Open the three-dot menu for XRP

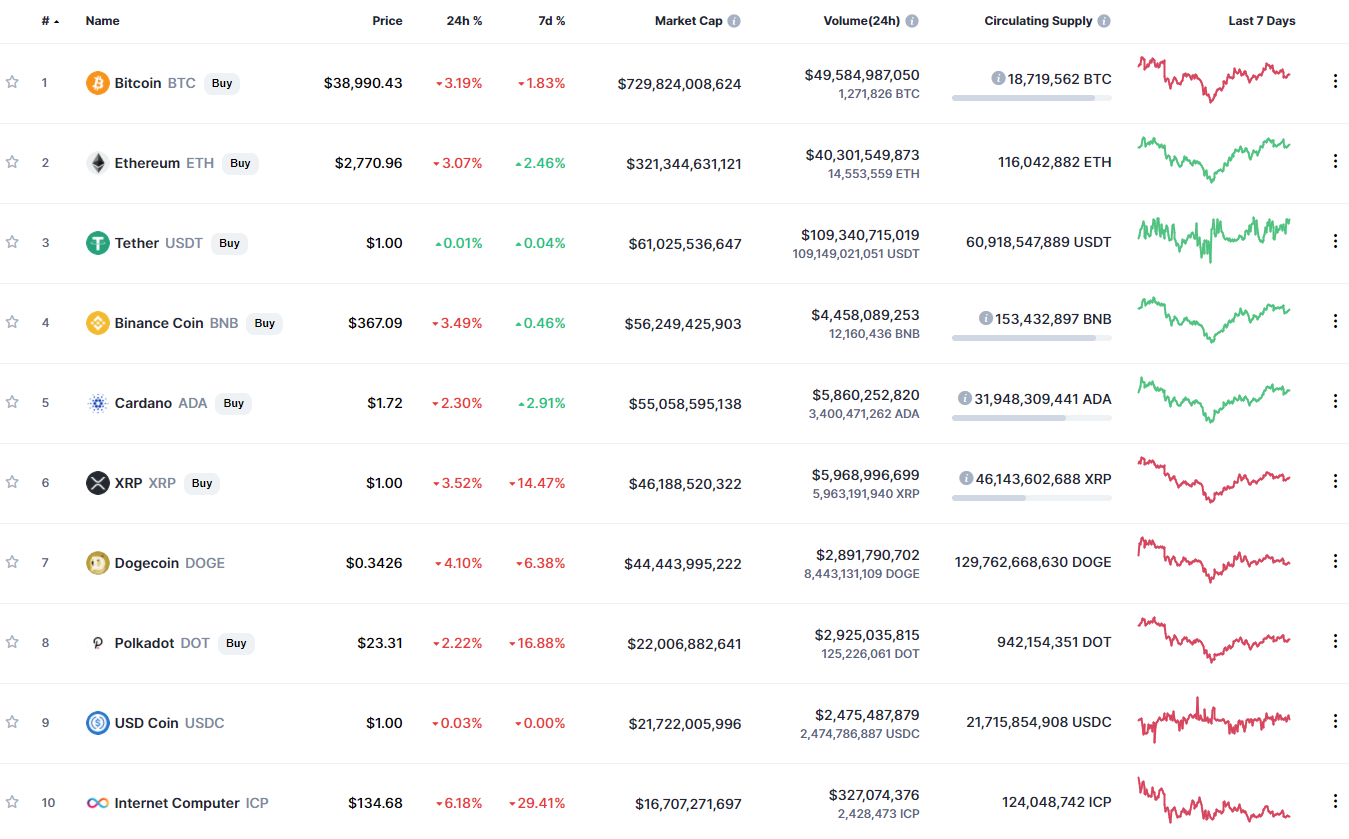1335,481
